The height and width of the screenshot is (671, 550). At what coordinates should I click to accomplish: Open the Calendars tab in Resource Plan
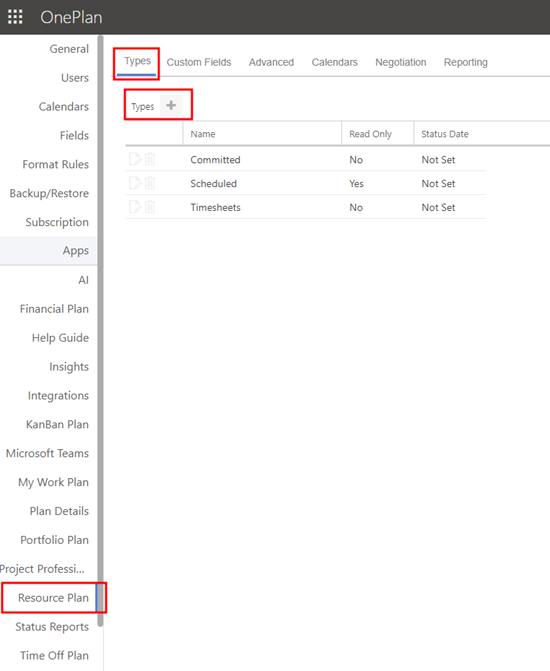click(334, 62)
